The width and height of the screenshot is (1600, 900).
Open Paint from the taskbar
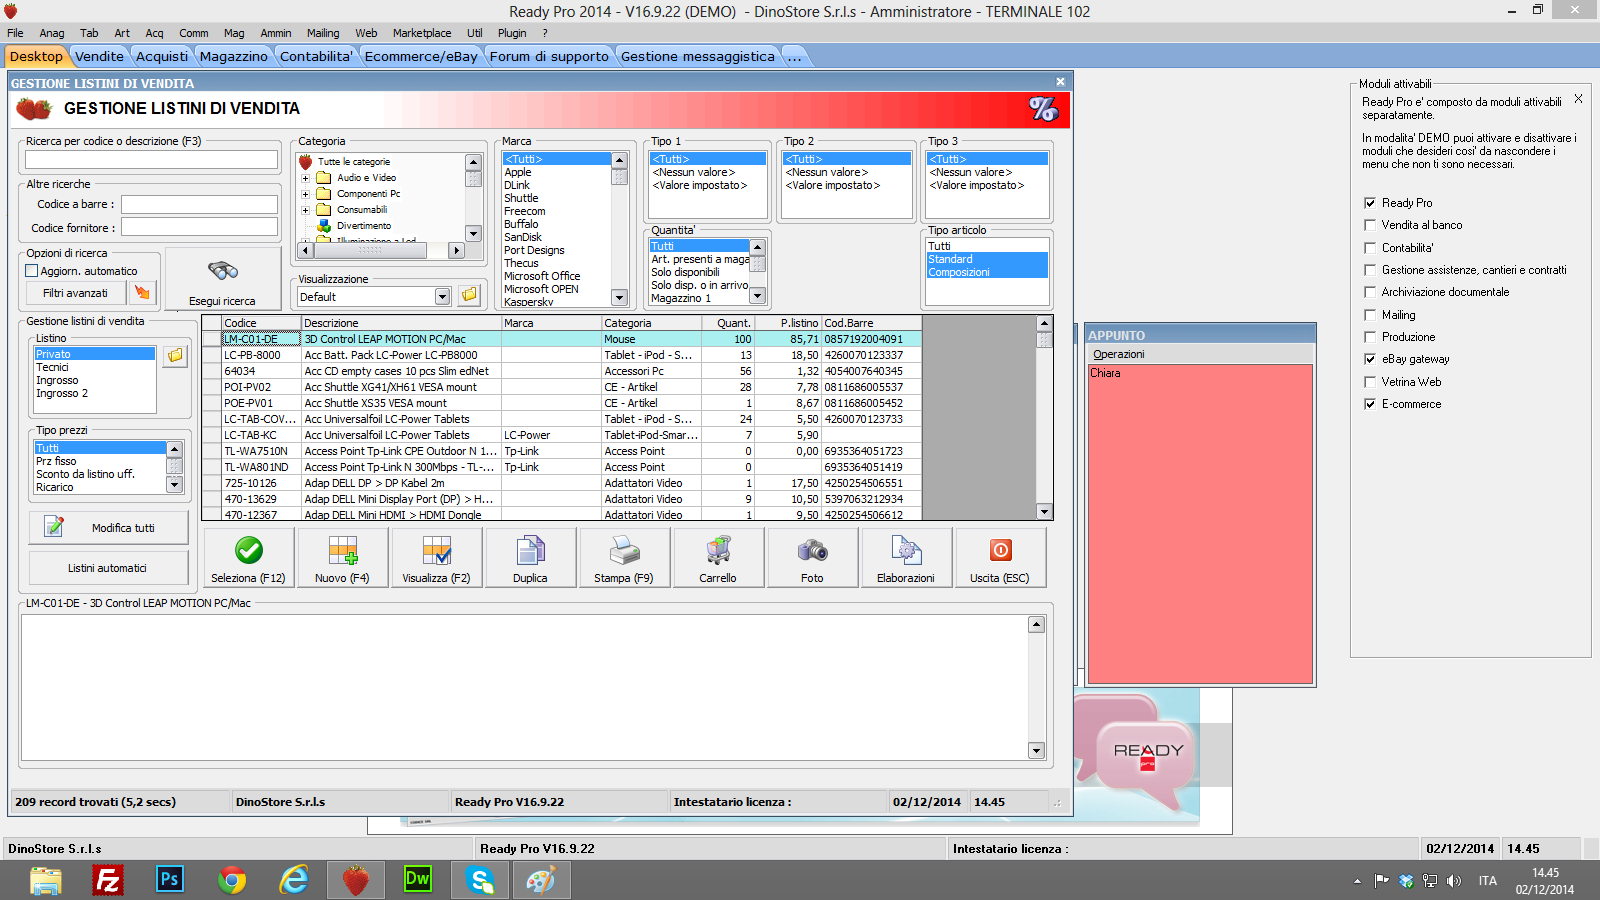541,880
